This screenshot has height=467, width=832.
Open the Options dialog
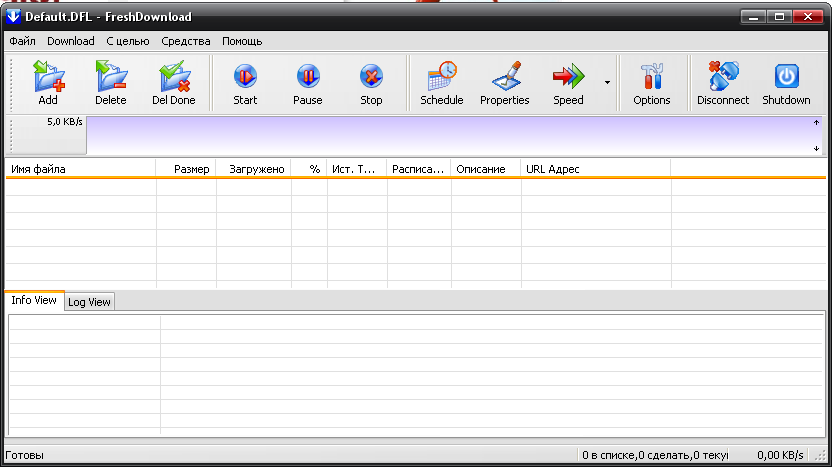coord(652,83)
